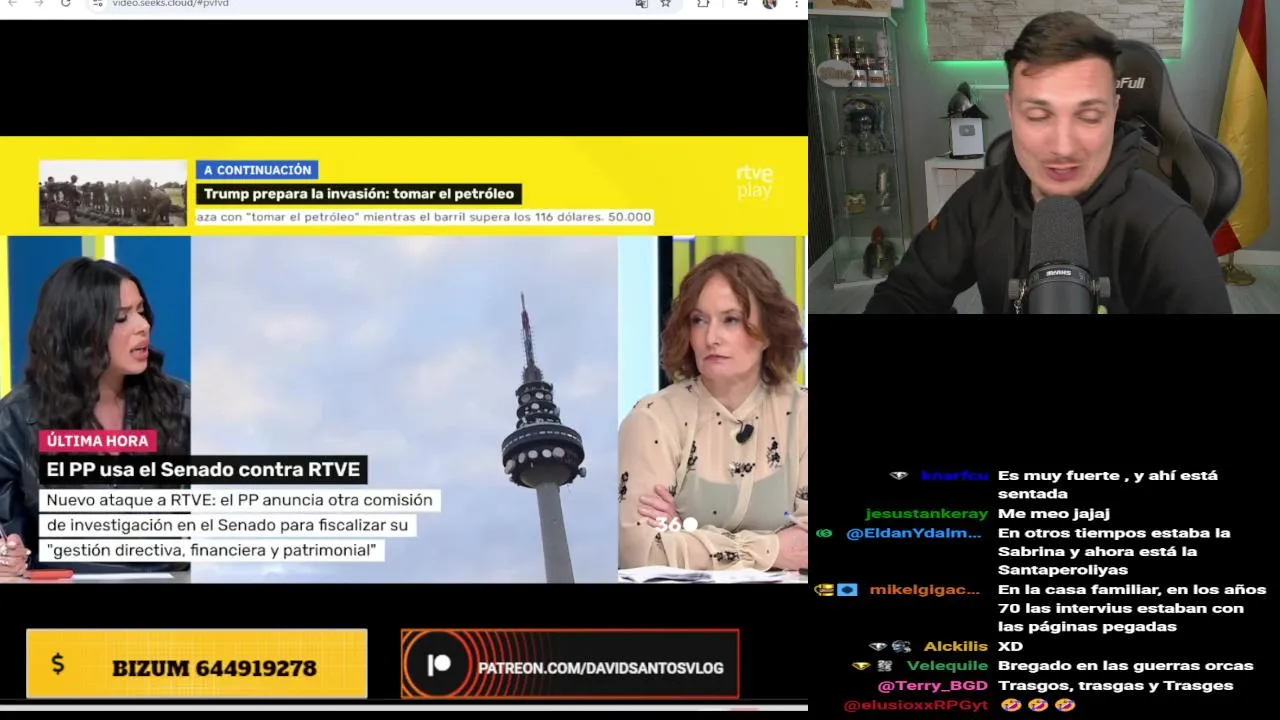Image resolution: width=1280 pixels, height=720 pixels.
Task: Click the A CONTINUACIÓN blue label
Action: pos(257,170)
